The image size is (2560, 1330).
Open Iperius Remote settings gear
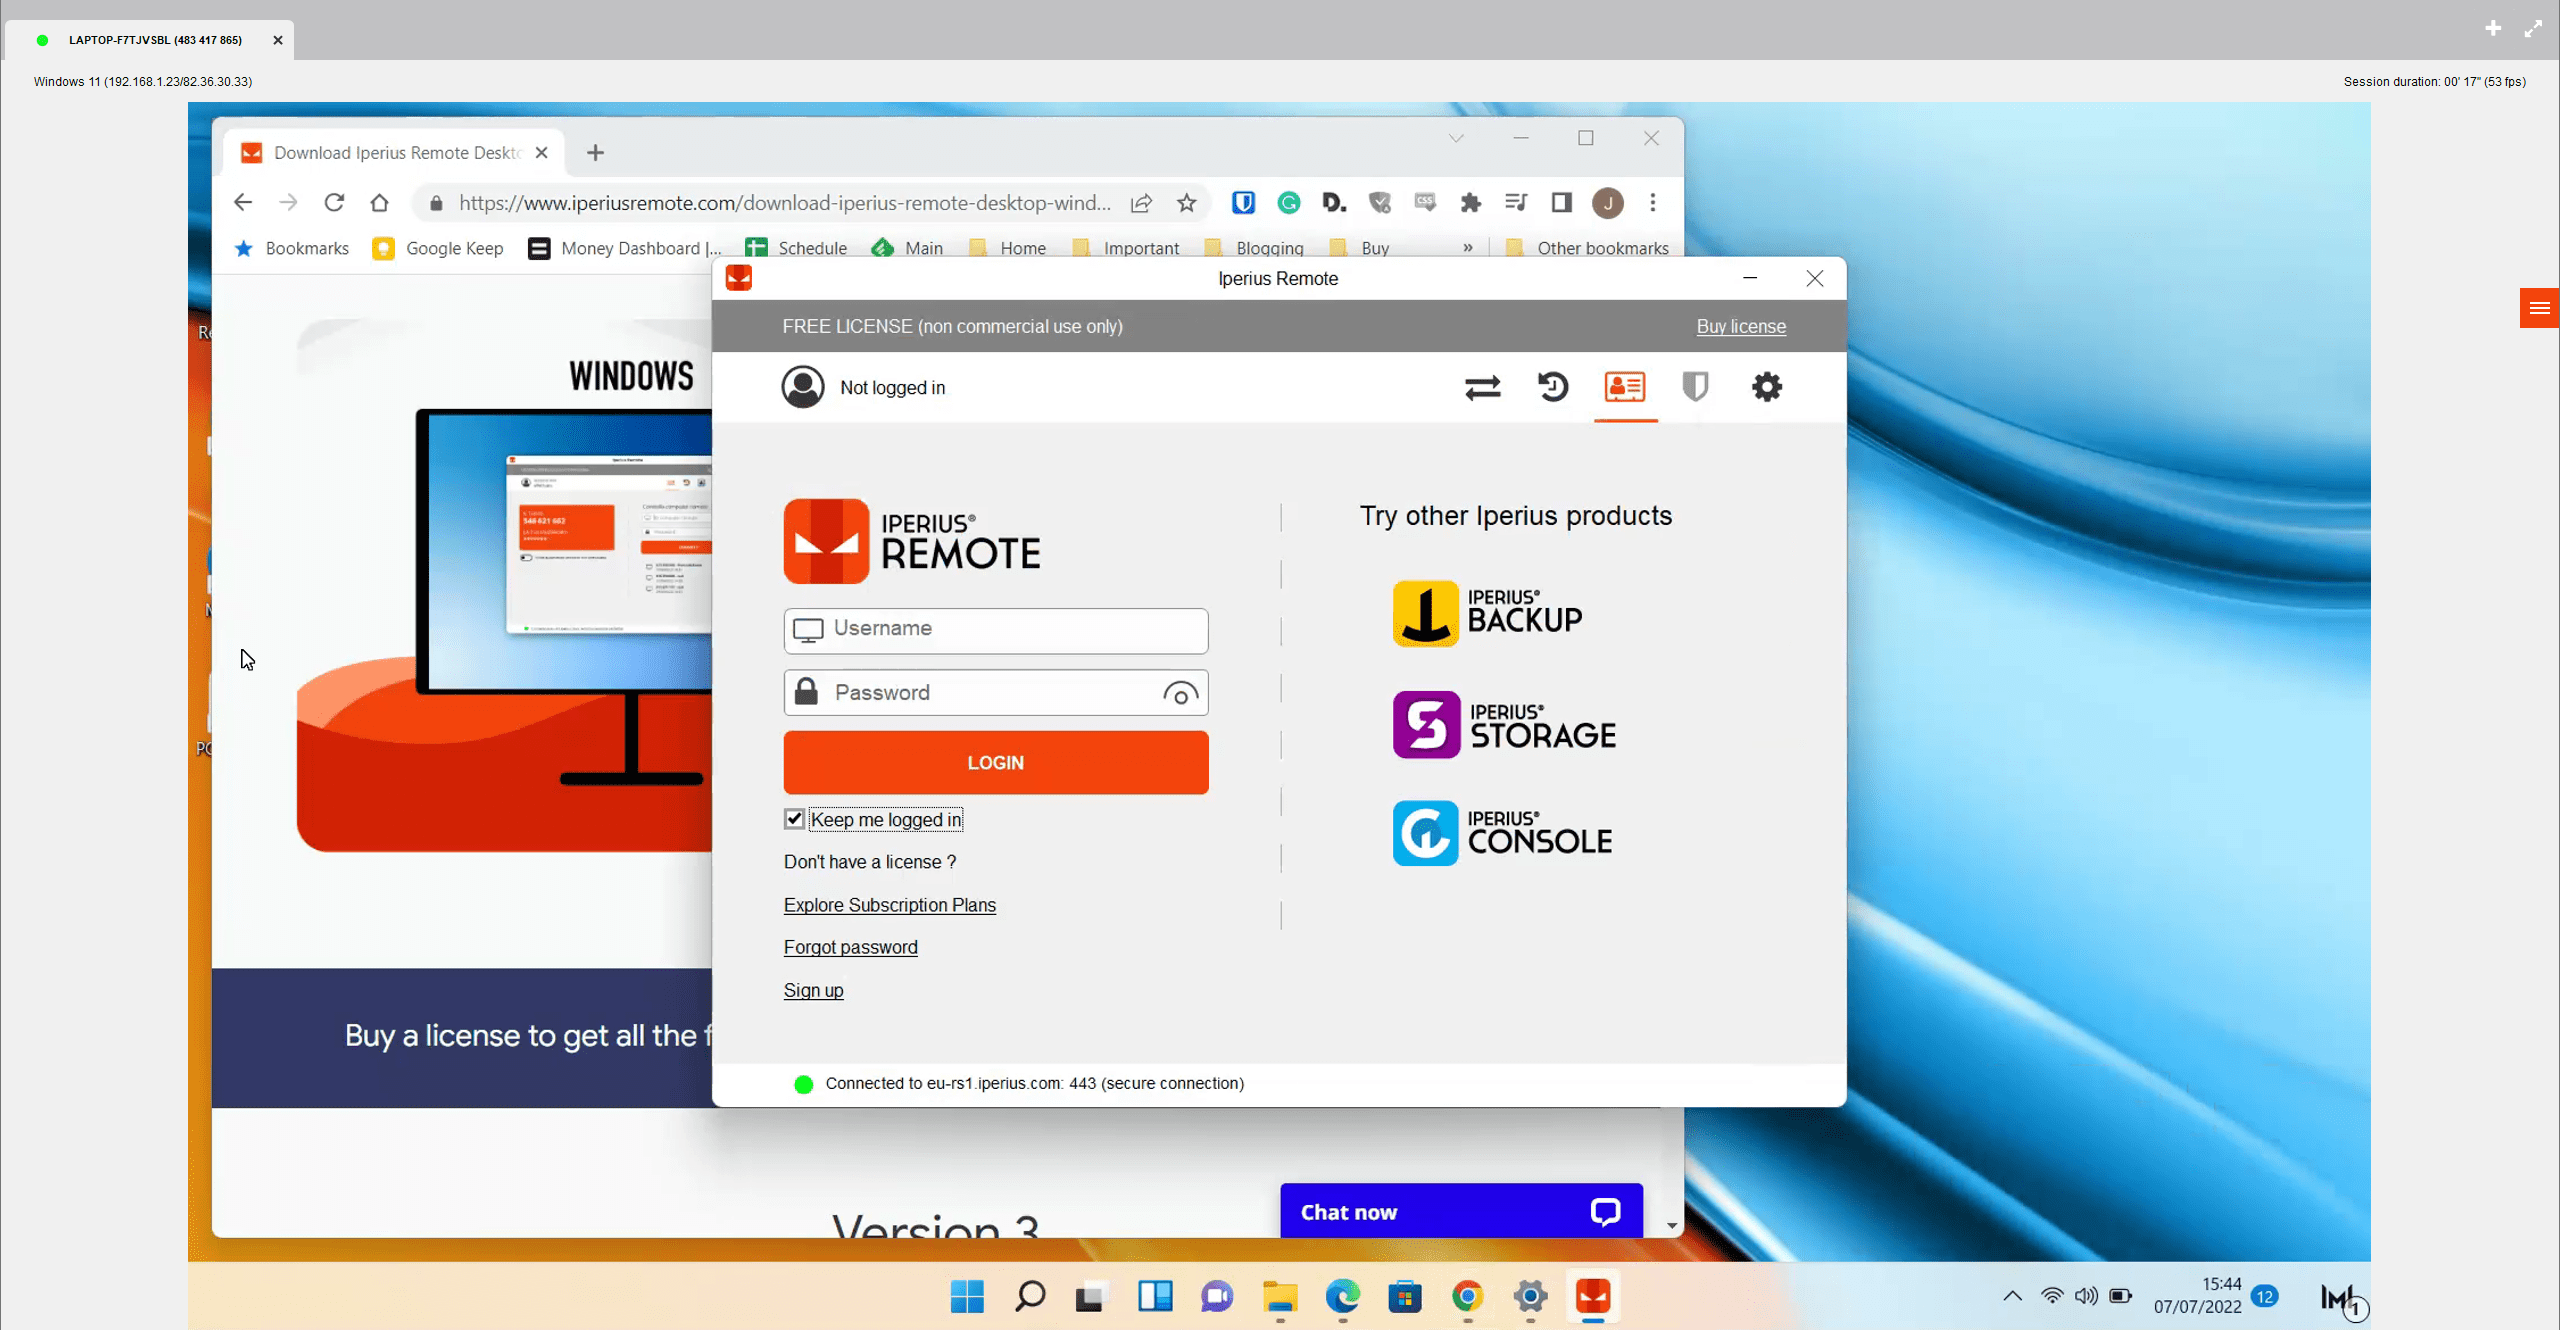point(1767,387)
